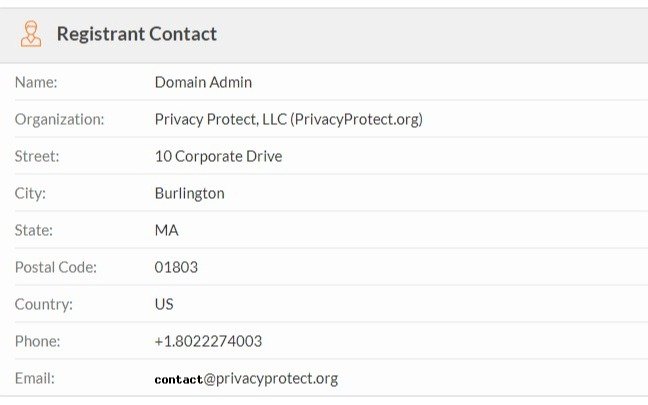Click the Street: field label
Screen dimensions: 648x405
click(x=37, y=156)
